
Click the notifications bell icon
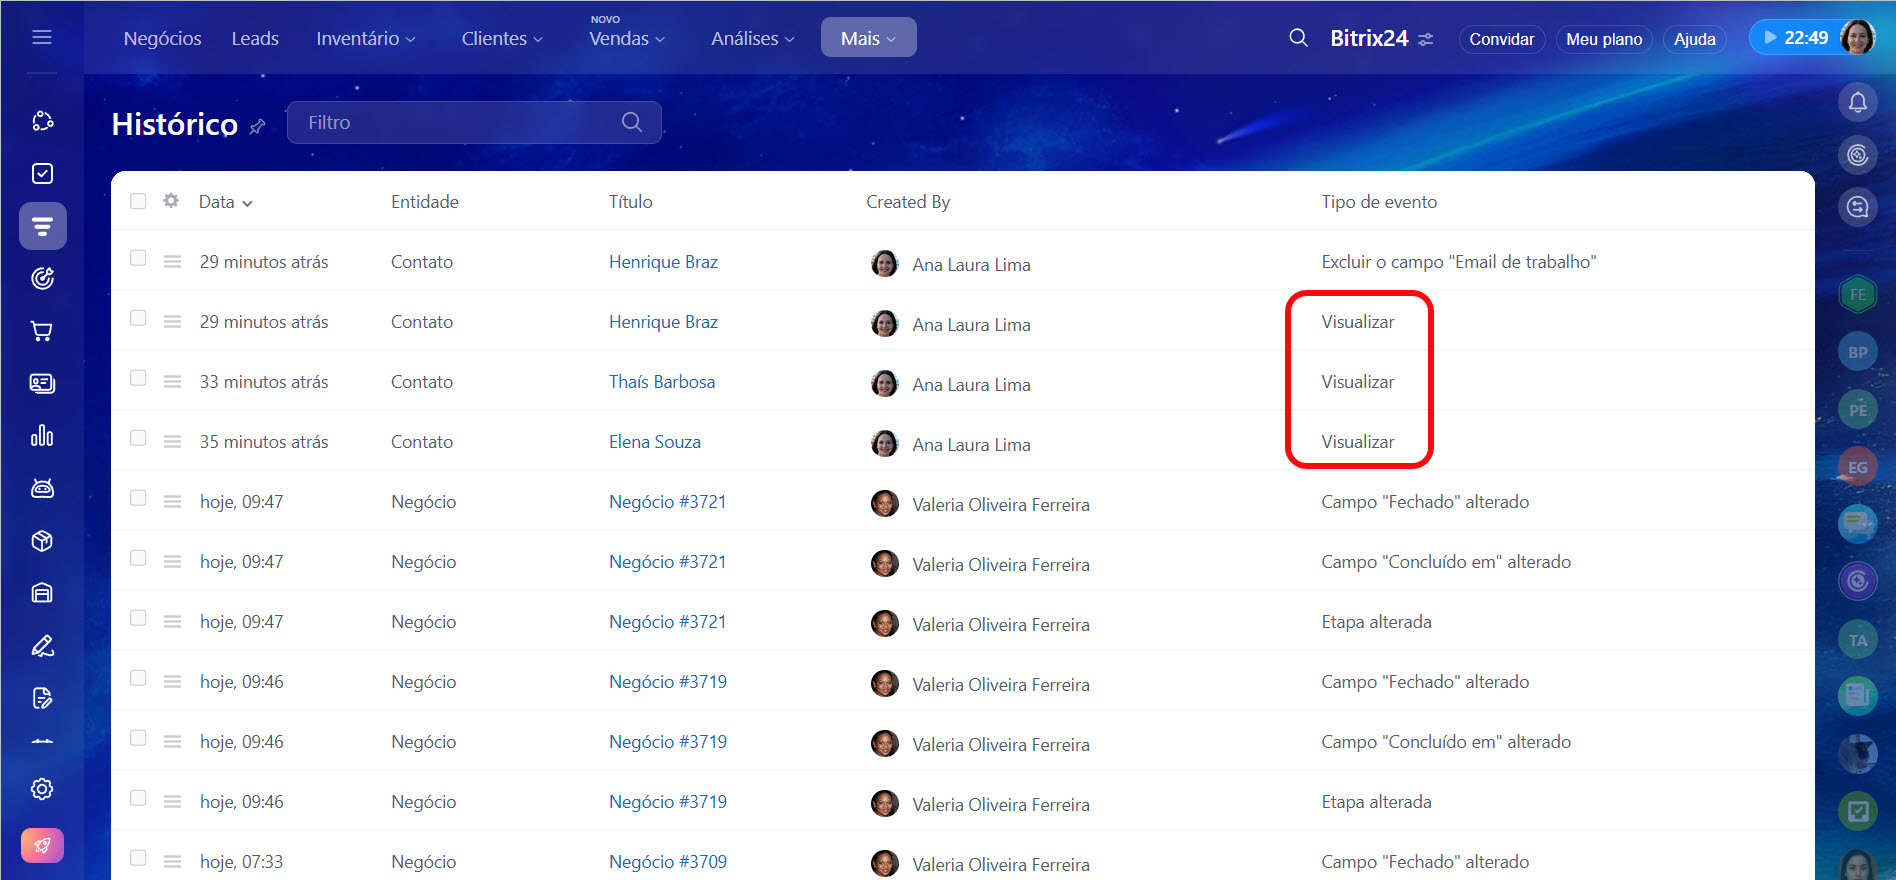click(1857, 102)
